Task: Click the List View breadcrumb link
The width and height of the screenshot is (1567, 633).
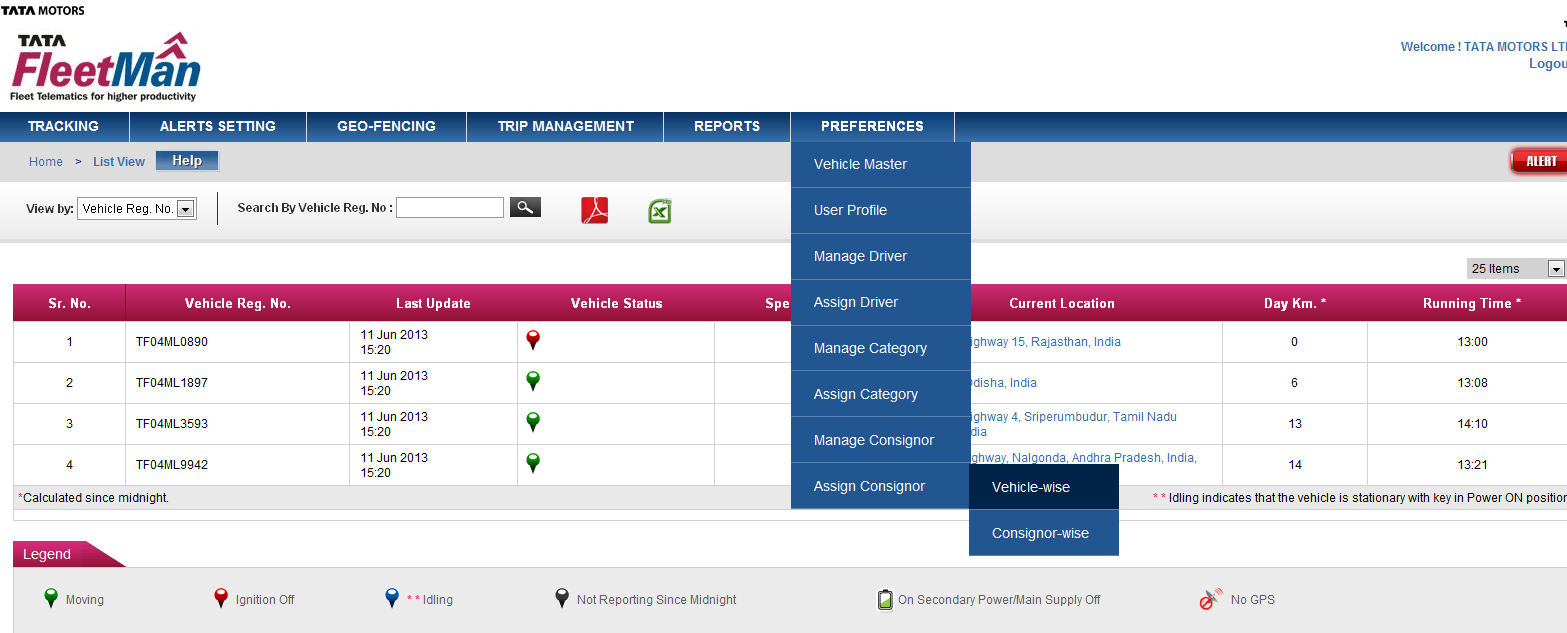Action: 119,162
